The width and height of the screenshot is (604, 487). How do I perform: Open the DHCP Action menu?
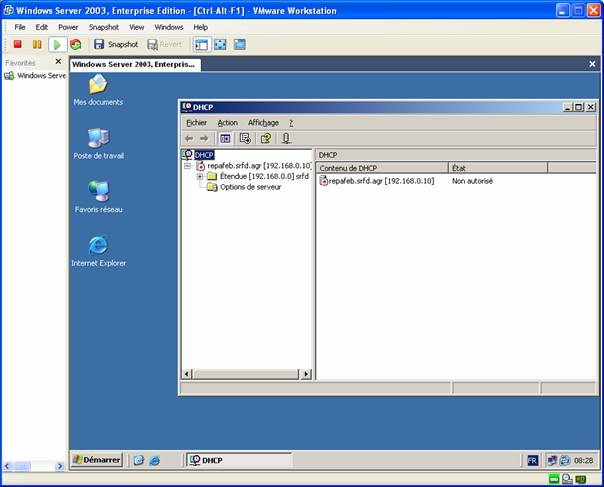[x=227, y=123]
